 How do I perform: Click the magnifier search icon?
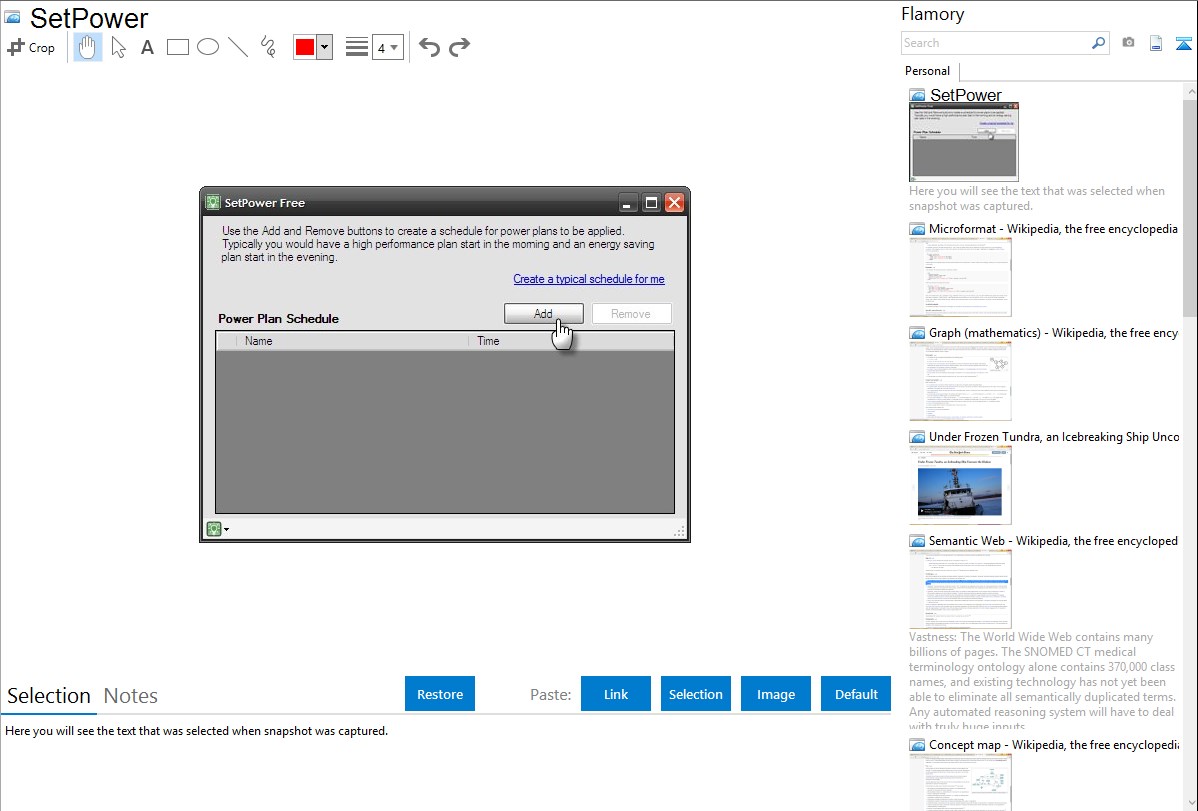tap(1099, 43)
